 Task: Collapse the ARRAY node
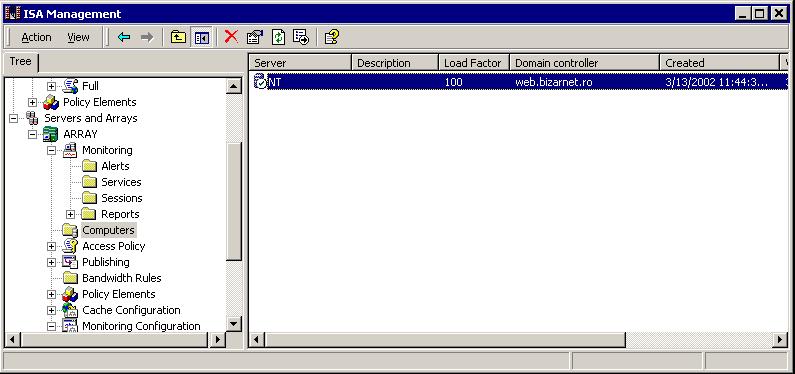(32, 134)
